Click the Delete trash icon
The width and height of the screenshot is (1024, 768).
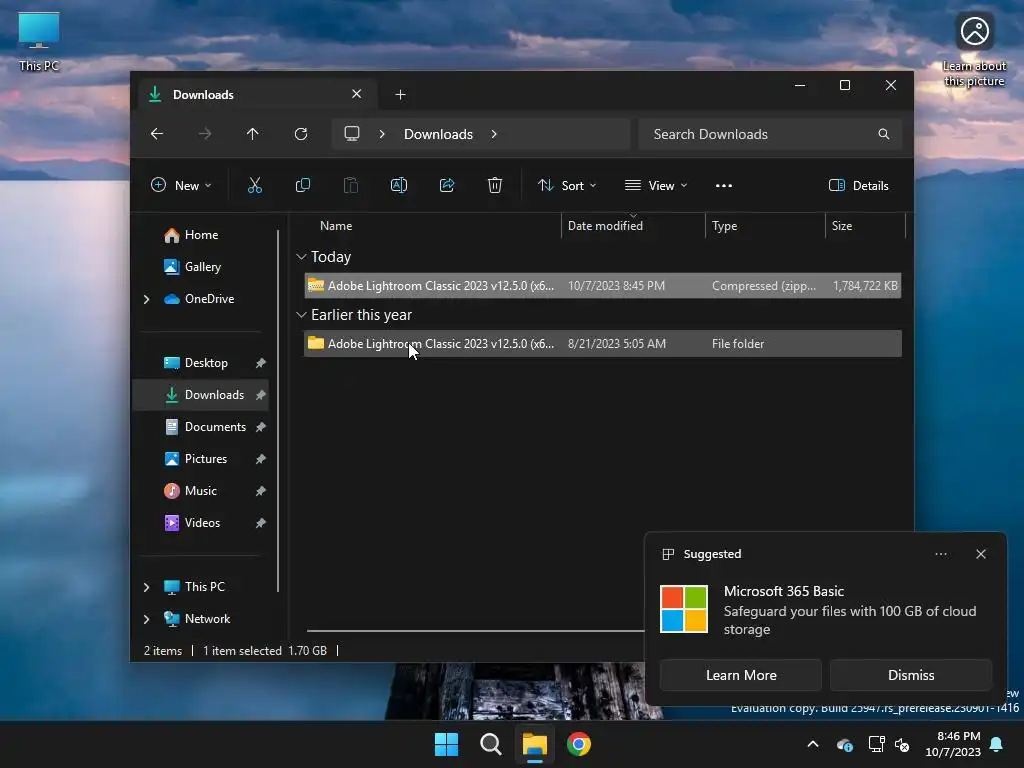(x=495, y=185)
